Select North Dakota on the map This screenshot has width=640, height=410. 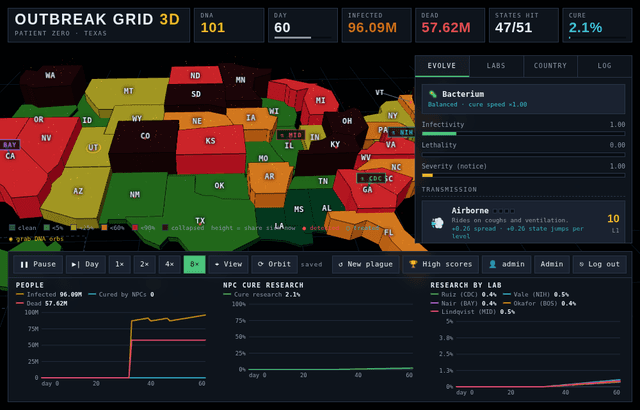pyautogui.click(x=195, y=76)
